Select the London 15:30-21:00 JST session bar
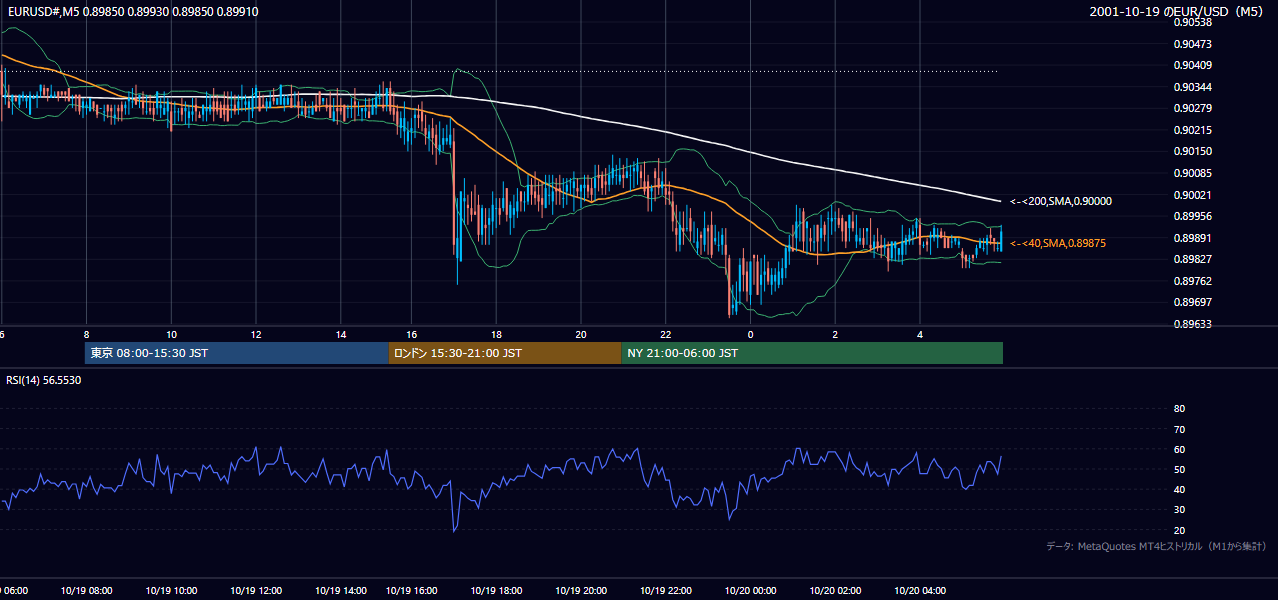1278x600 pixels. tap(505, 353)
